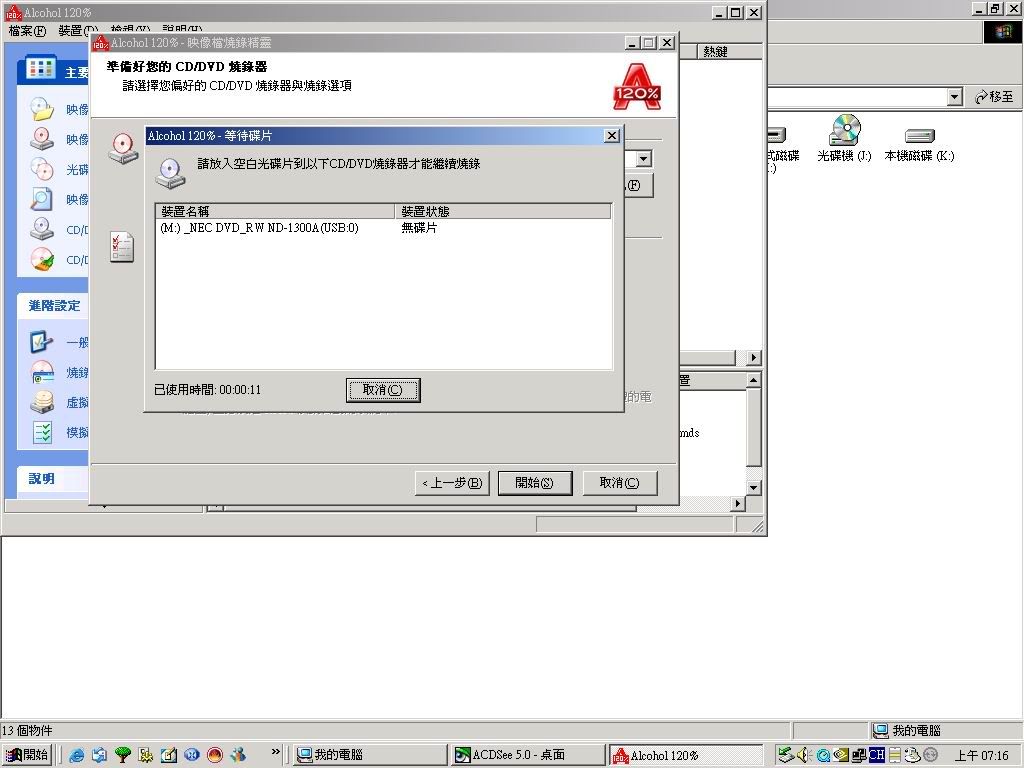
Task: Click the CD/DVD erase wizard icon in the sidebar
Action: coord(42,259)
